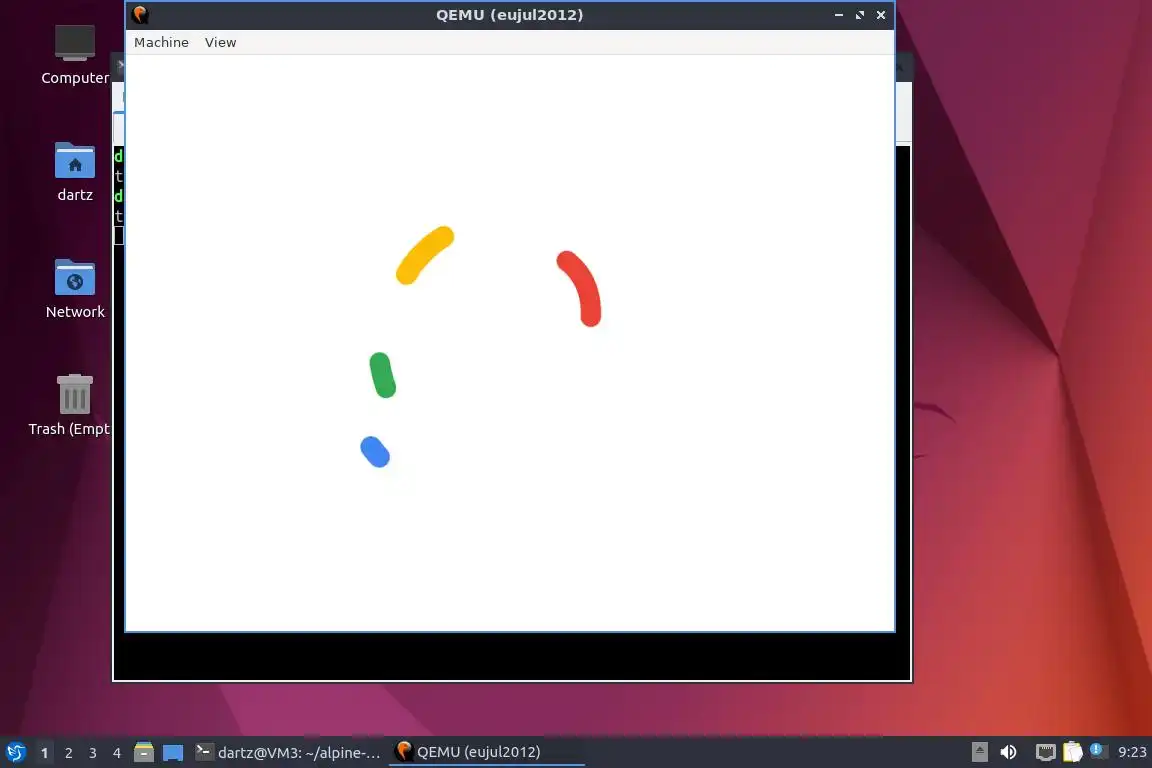Switch to workspace 1
Image resolution: width=1152 pixels, height=768 pixels.
[44, 753]
